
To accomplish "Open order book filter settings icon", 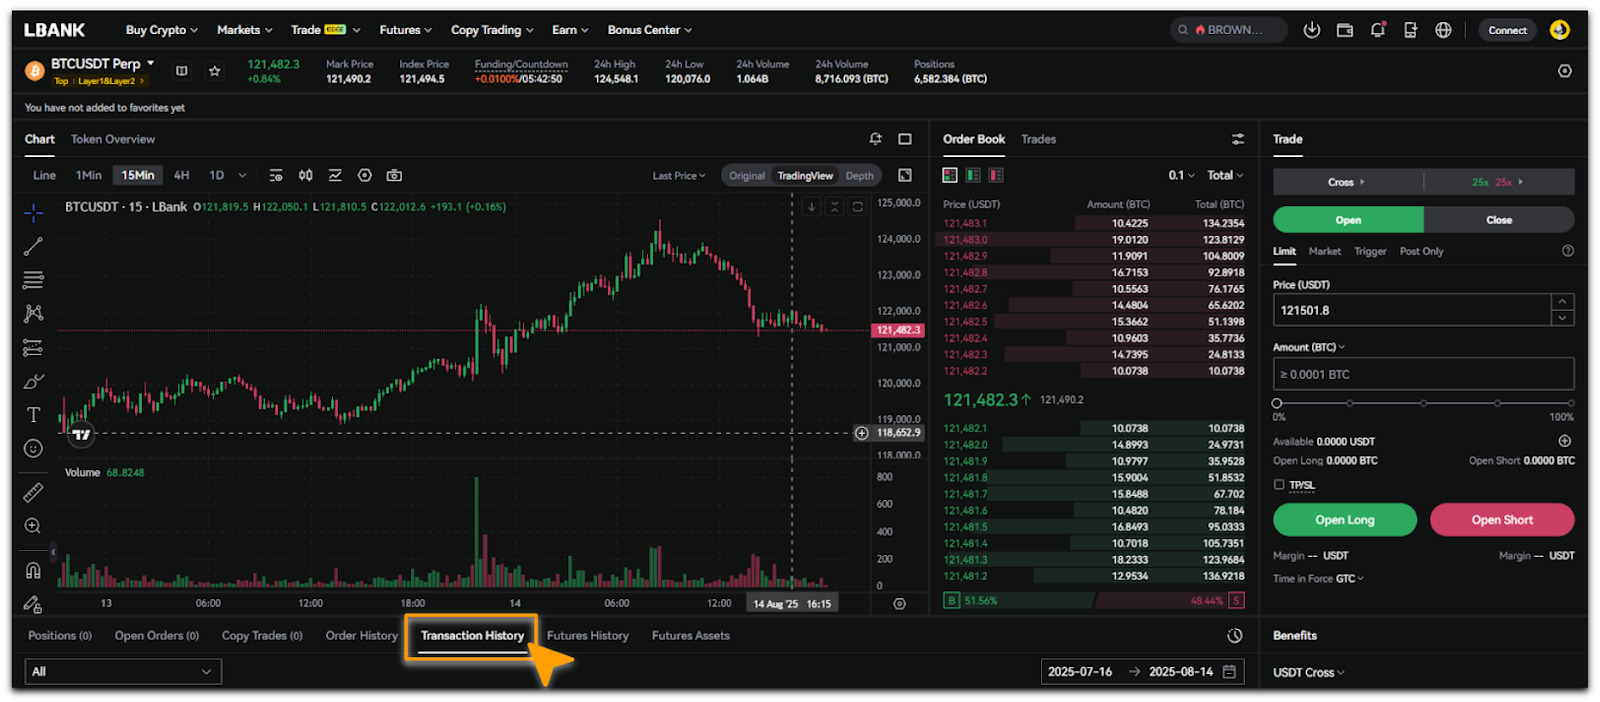I will [1238, 139].
